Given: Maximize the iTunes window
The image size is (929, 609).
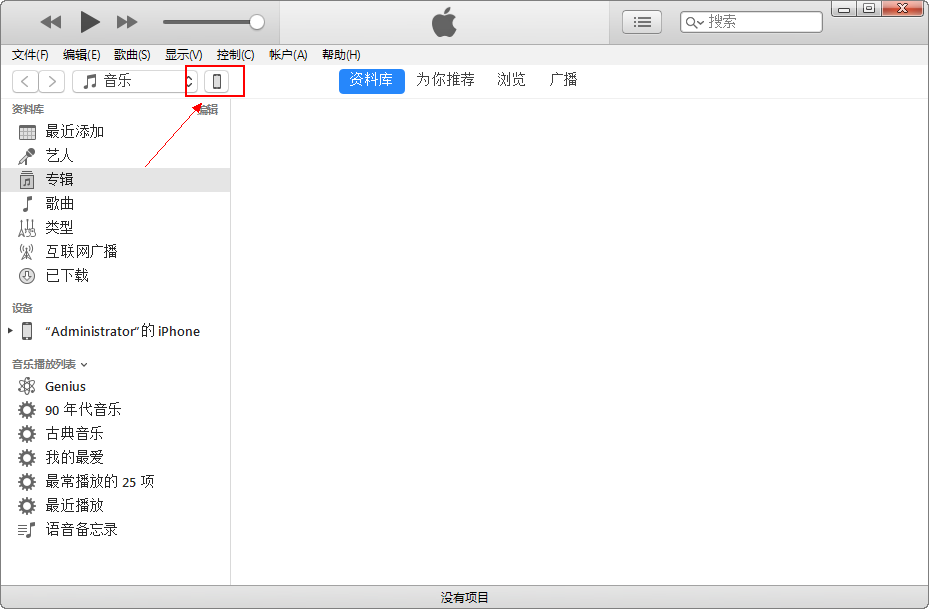Looking at the screenshot, I should point(869,8).
